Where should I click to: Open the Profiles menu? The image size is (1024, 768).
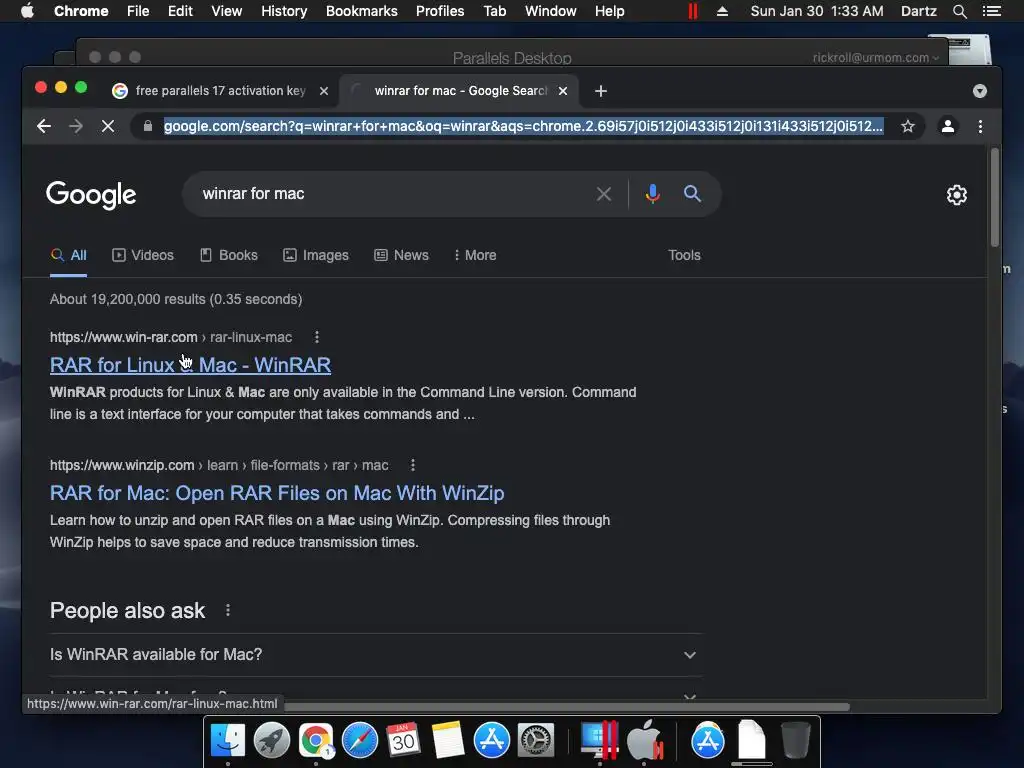pyautogui.click(x=440, y=11)
